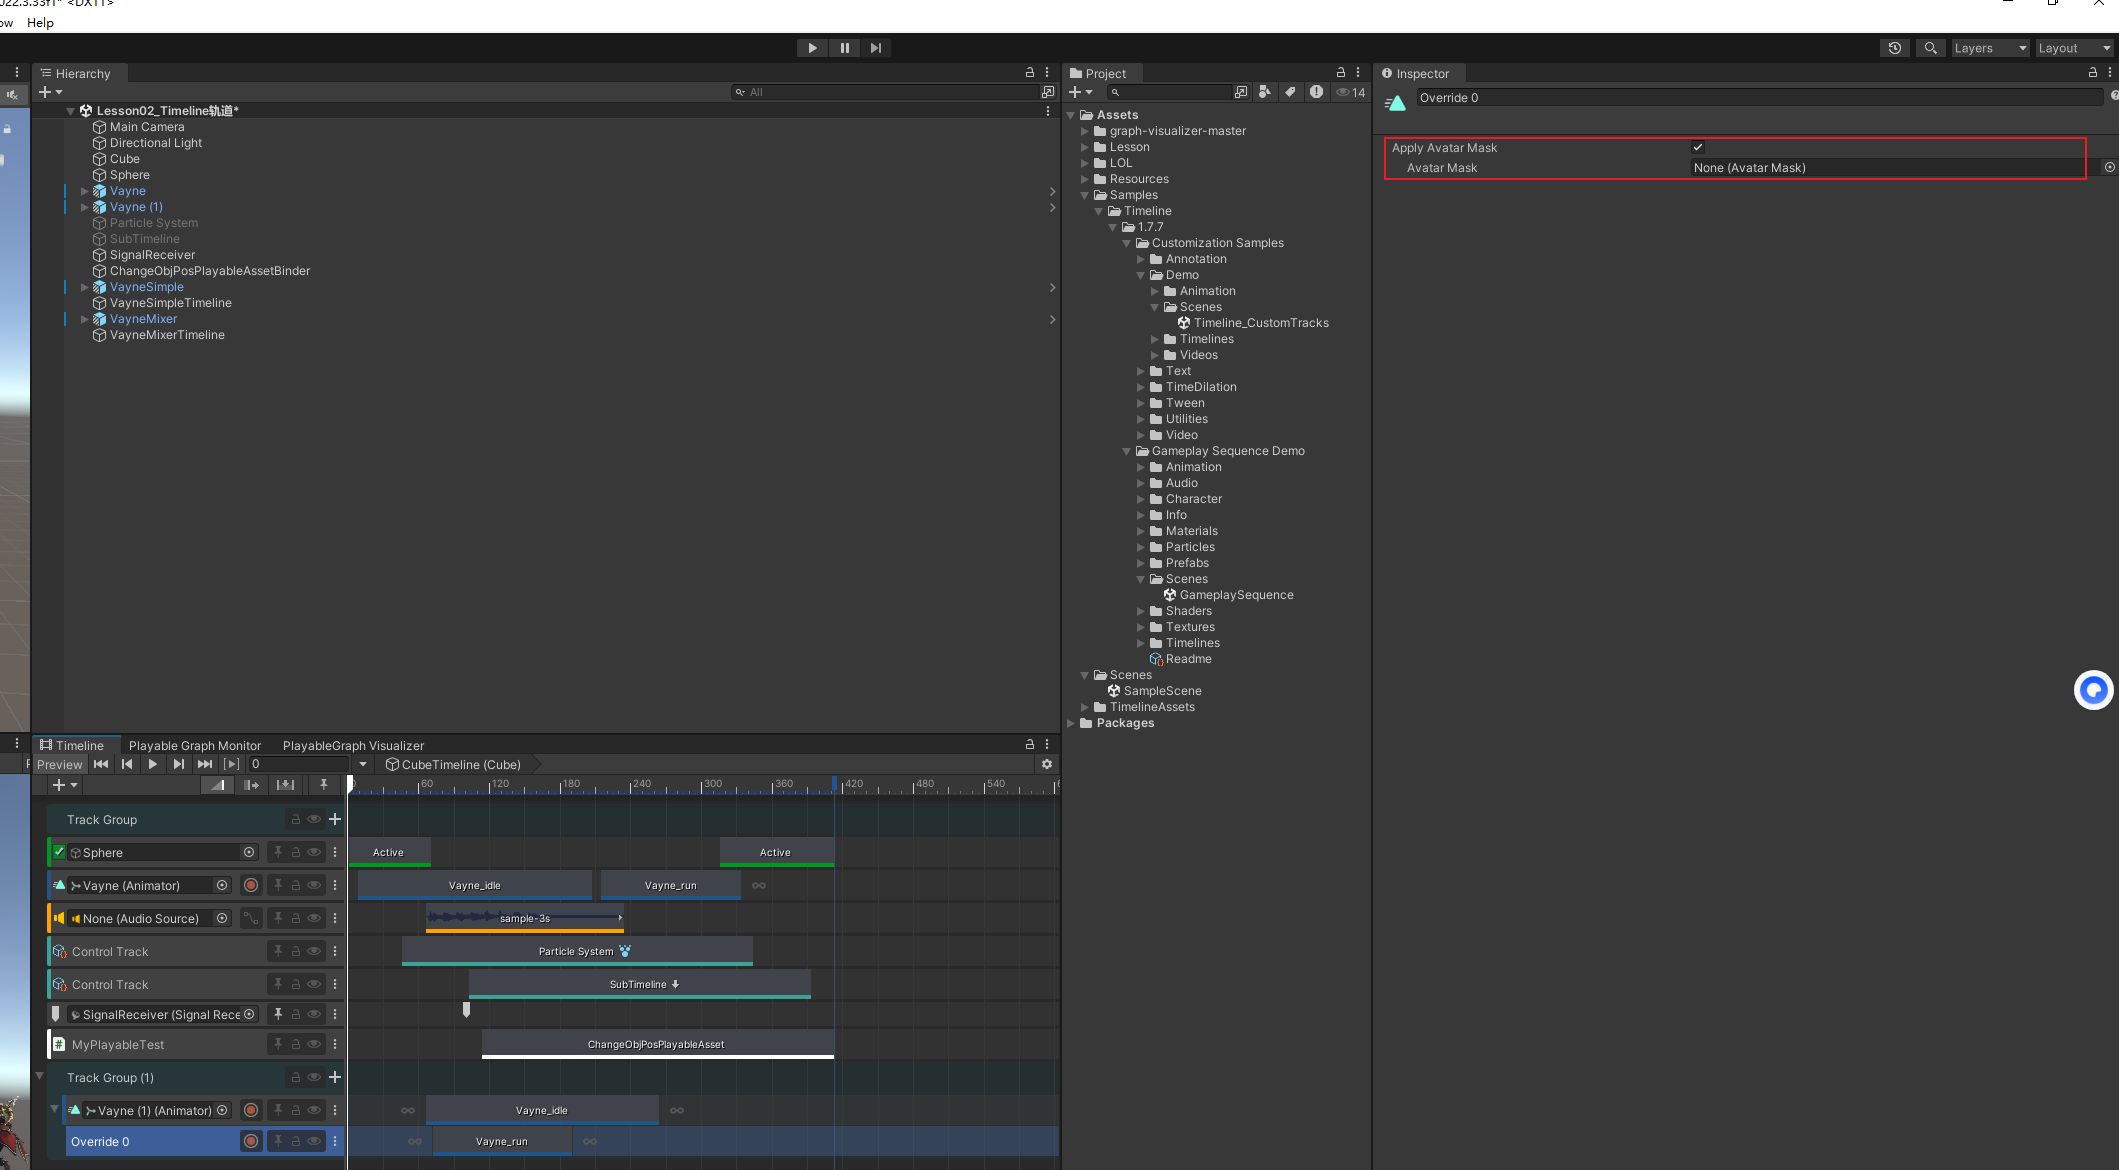Click the Timeline Preview button

click(x=59, y=764)
